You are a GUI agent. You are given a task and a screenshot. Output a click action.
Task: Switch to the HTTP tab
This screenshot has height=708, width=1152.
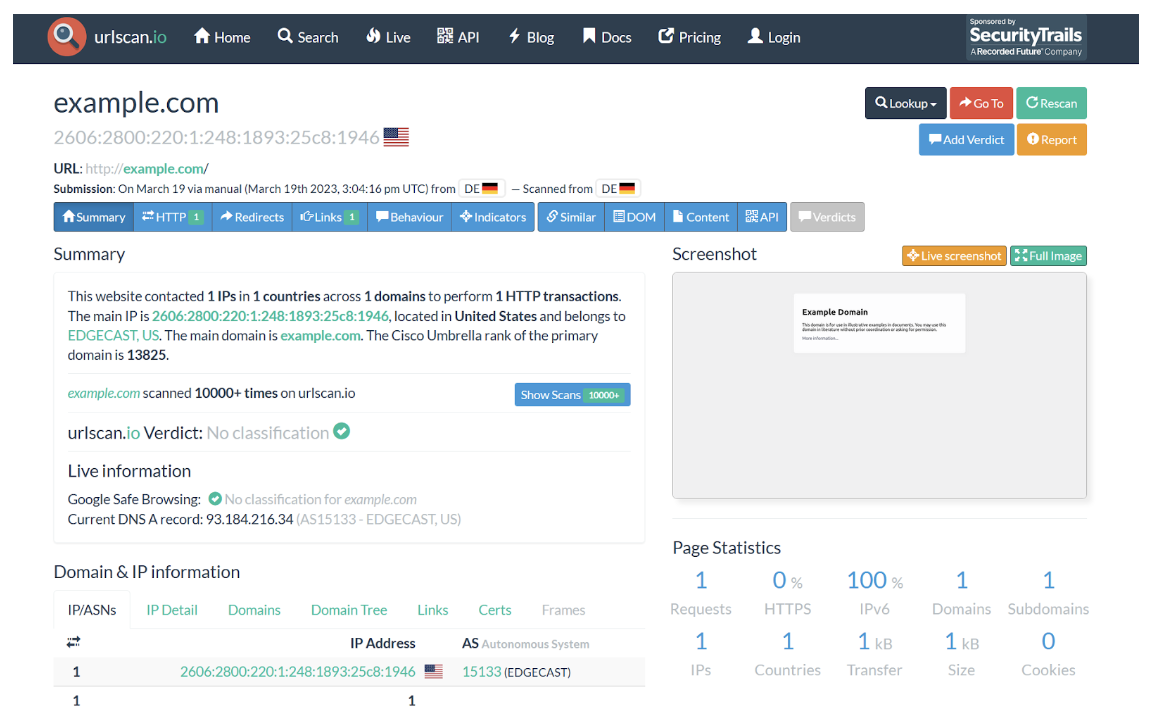pos(172,217)
